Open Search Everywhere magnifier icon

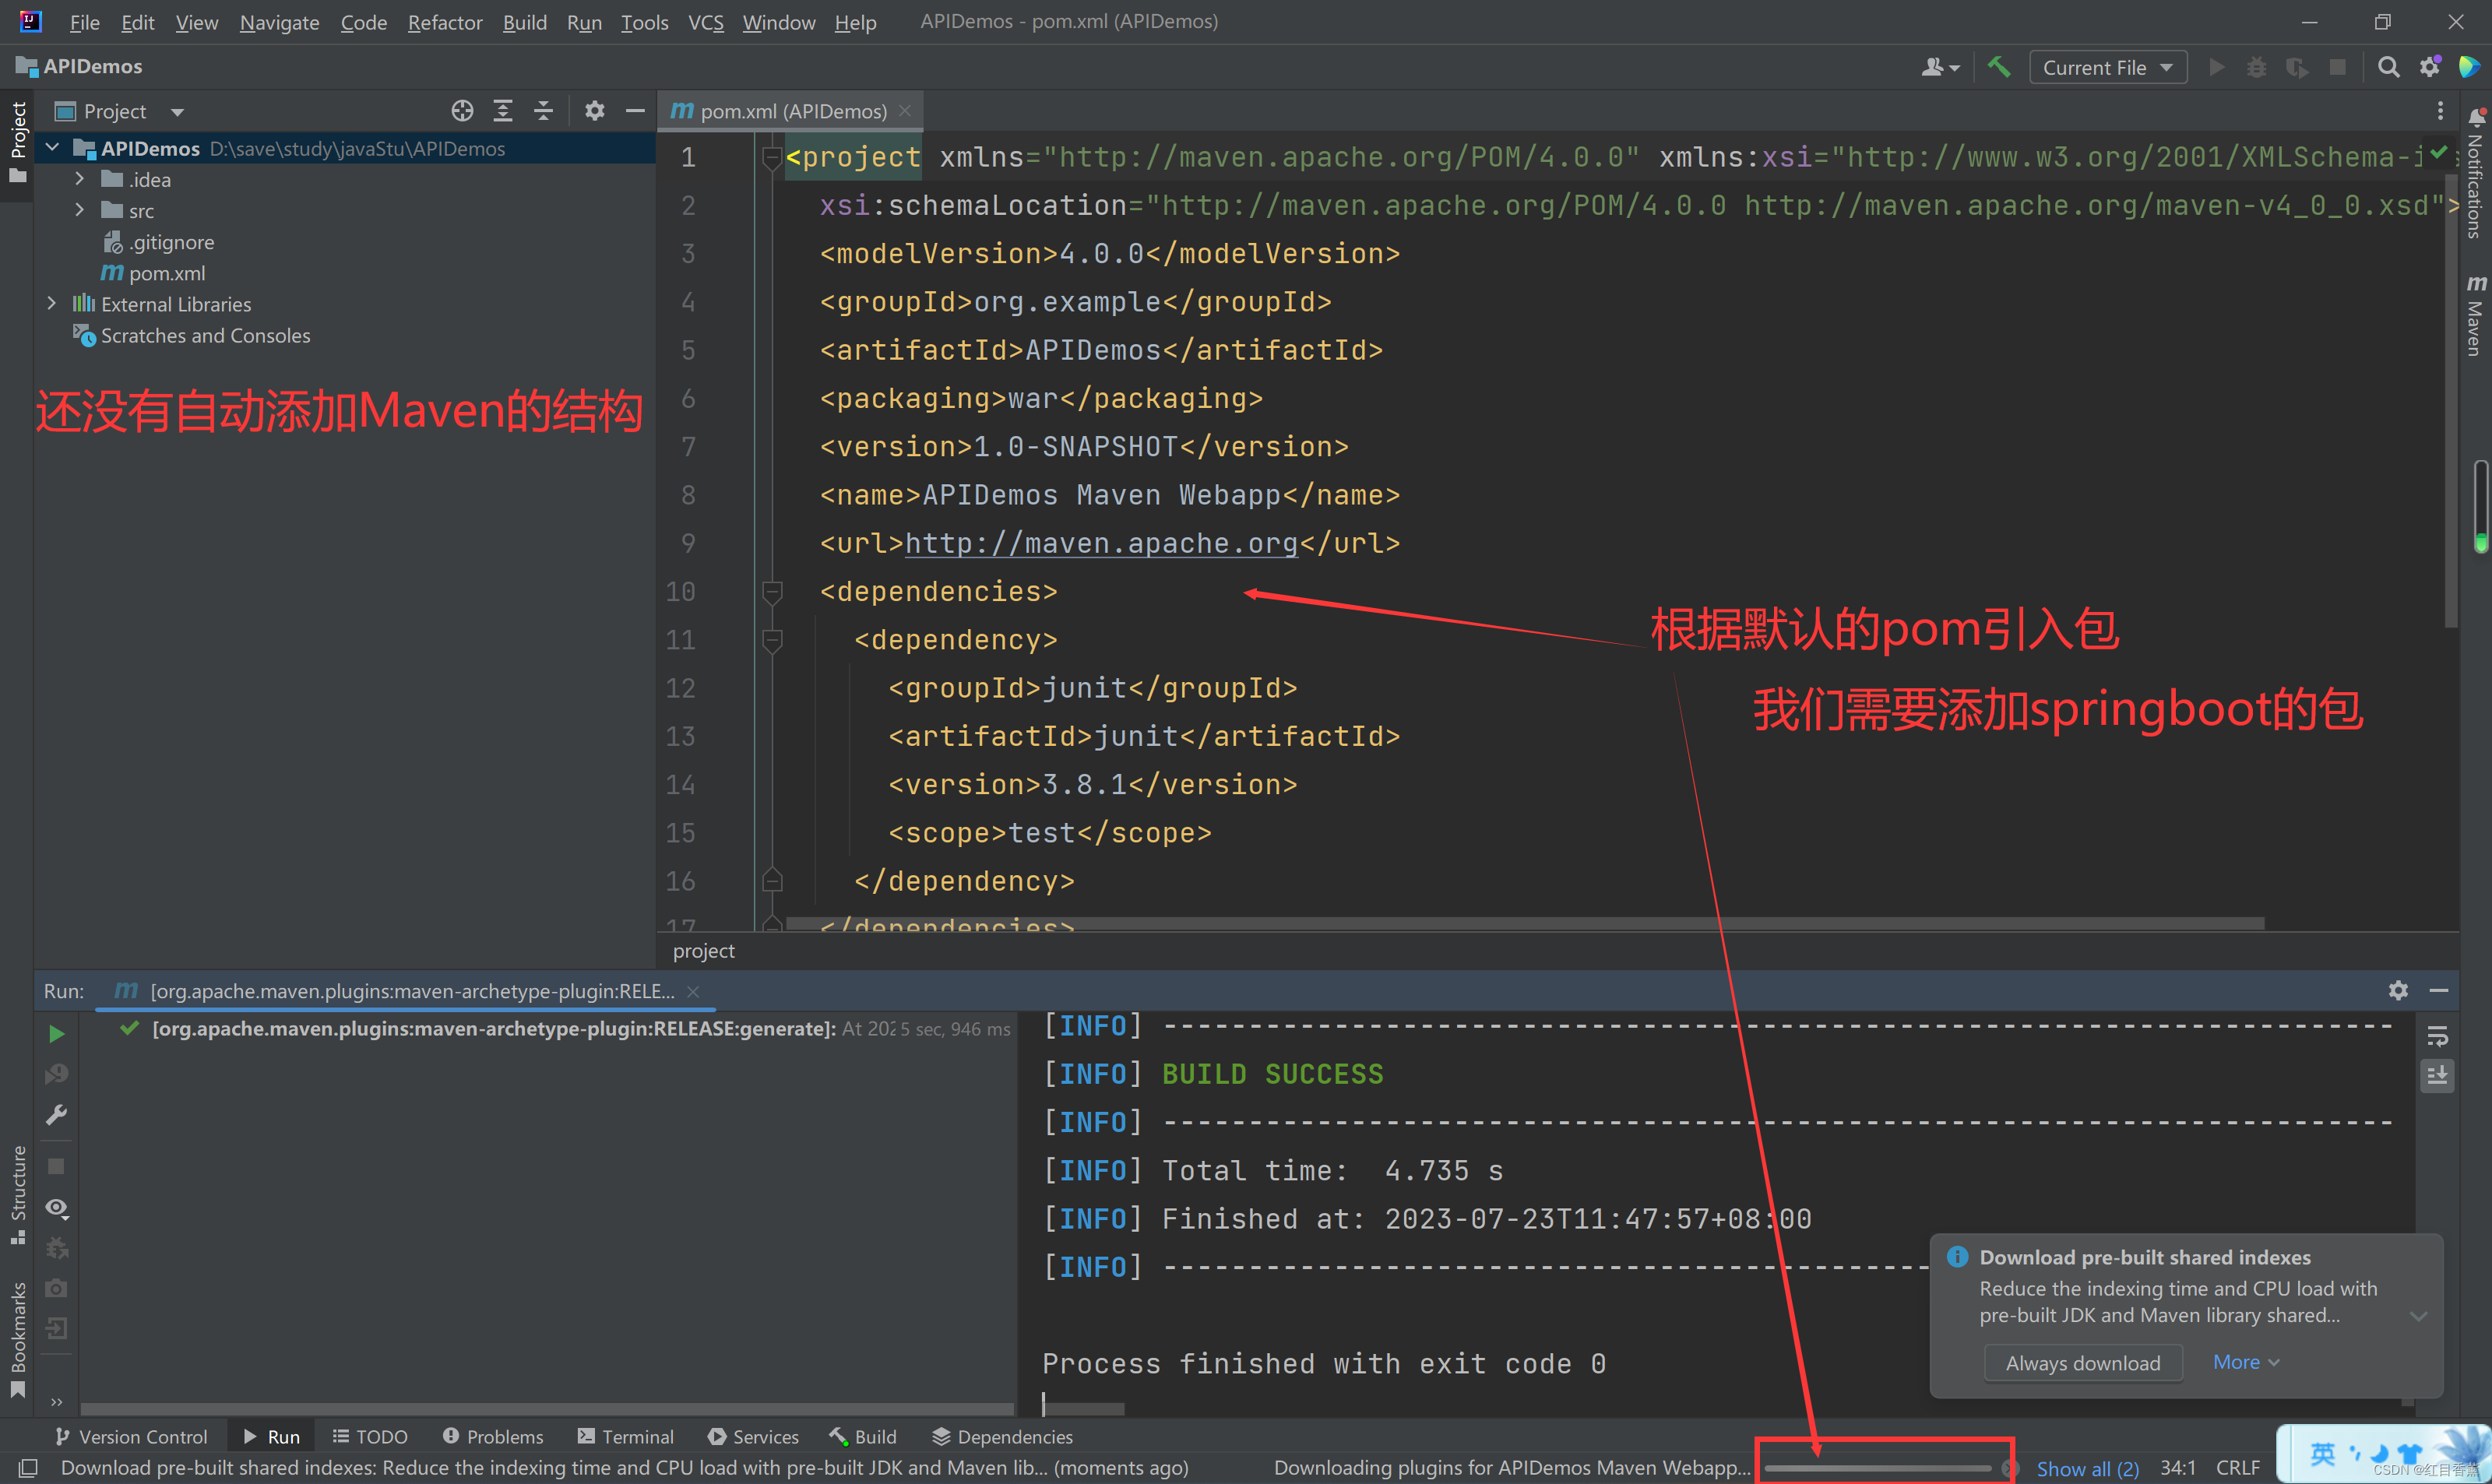2388,67
